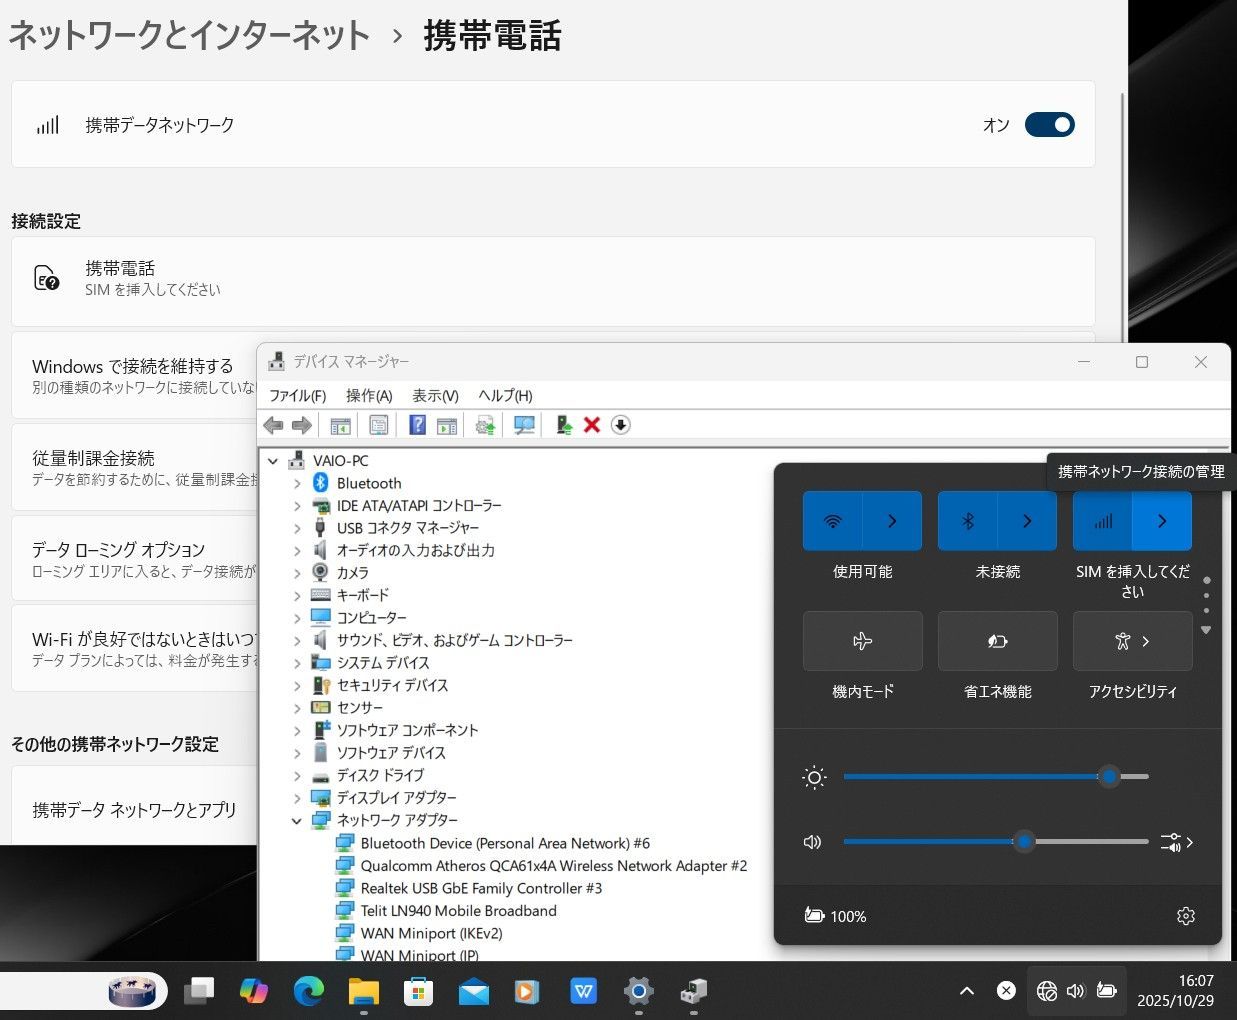
Task: Toggle 機内モード in quick settings
Action: point(862,641)
